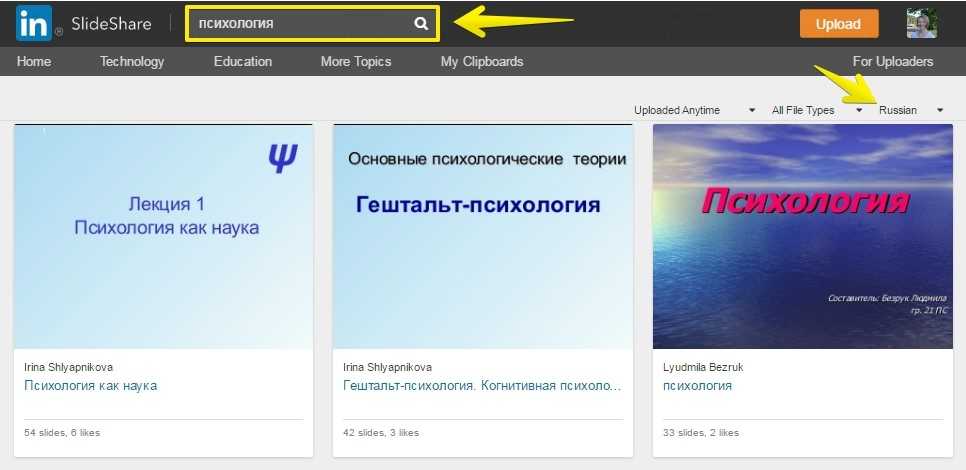Open the user profile avatar
Image resolution: width=966 pixels, height=470 pixels.
click(x=921, y=24)
